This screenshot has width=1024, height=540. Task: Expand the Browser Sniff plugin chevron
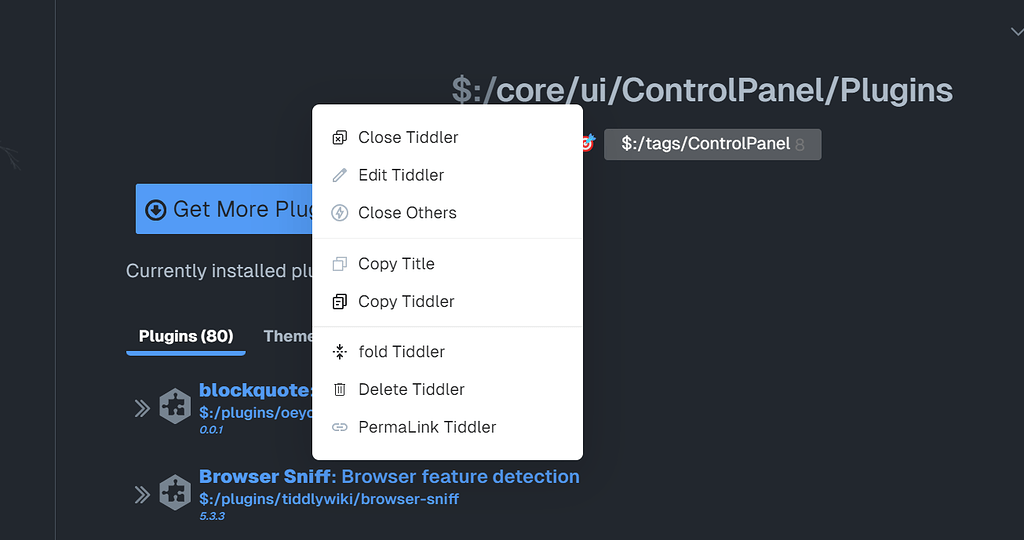point(142,495)
